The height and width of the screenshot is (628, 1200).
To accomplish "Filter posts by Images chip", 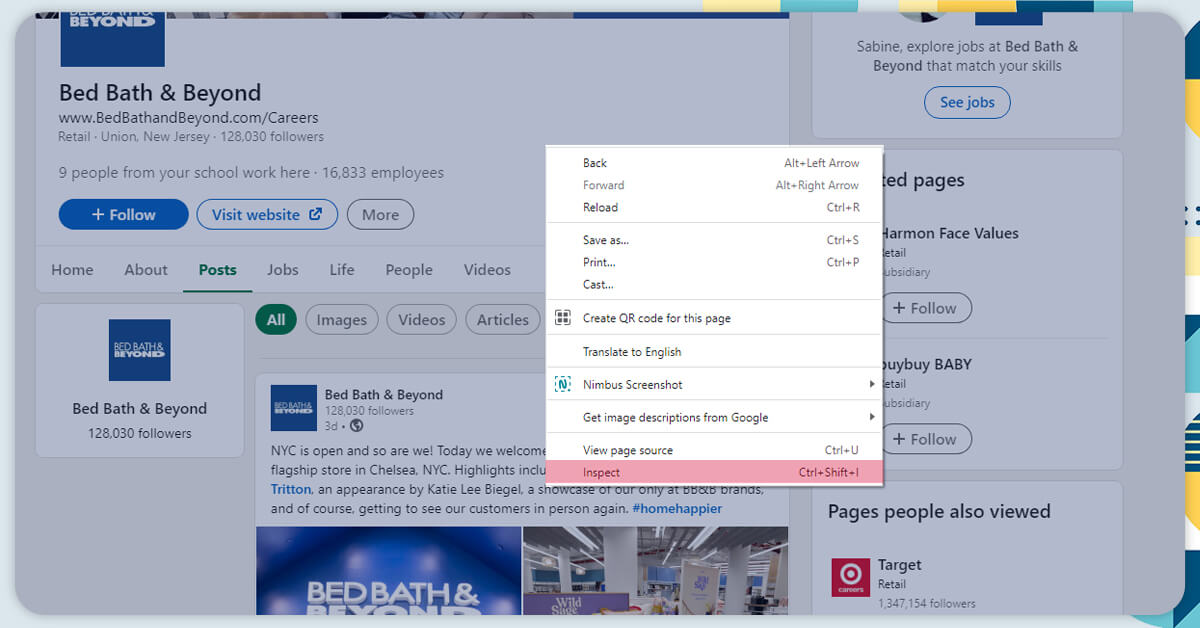I will click(342, 320).
